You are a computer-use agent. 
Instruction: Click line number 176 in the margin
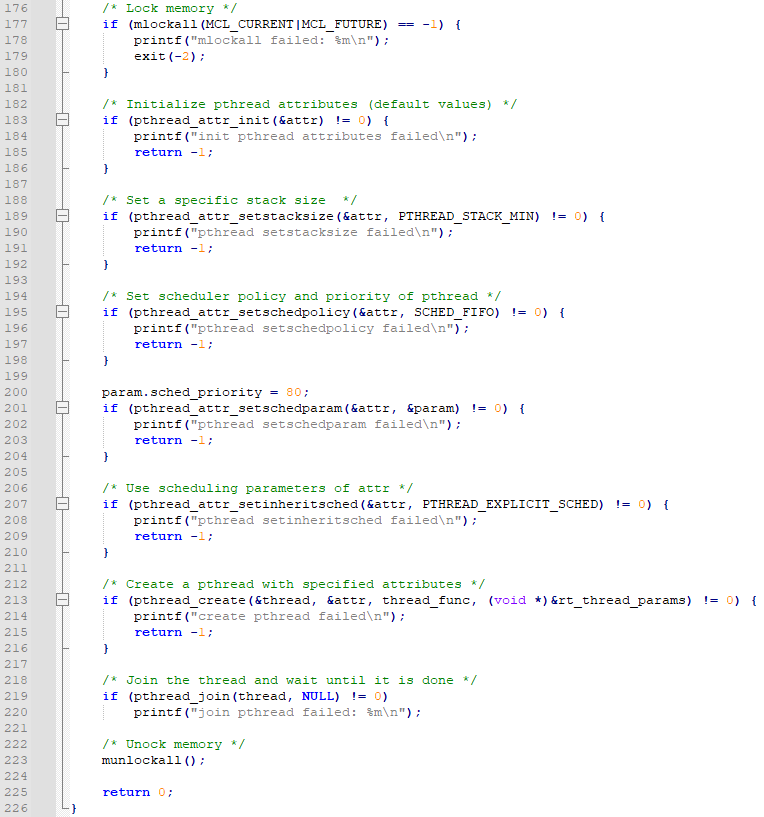[16, 8]
